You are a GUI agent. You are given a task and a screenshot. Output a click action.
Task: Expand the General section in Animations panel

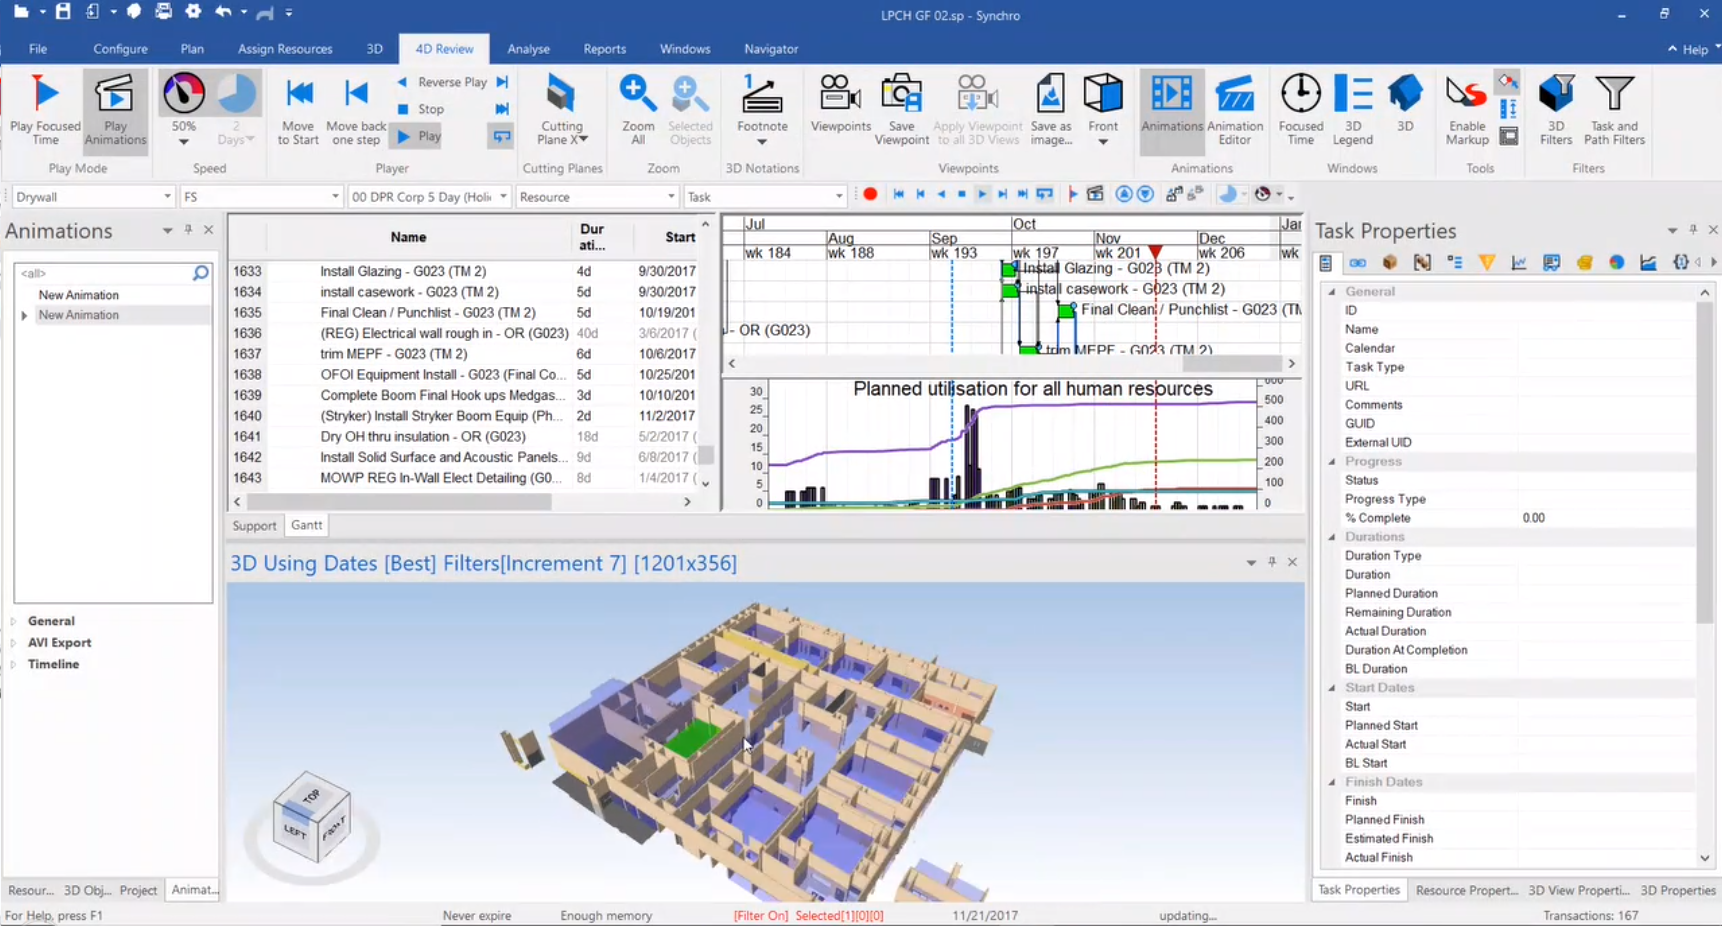point(14,621)
